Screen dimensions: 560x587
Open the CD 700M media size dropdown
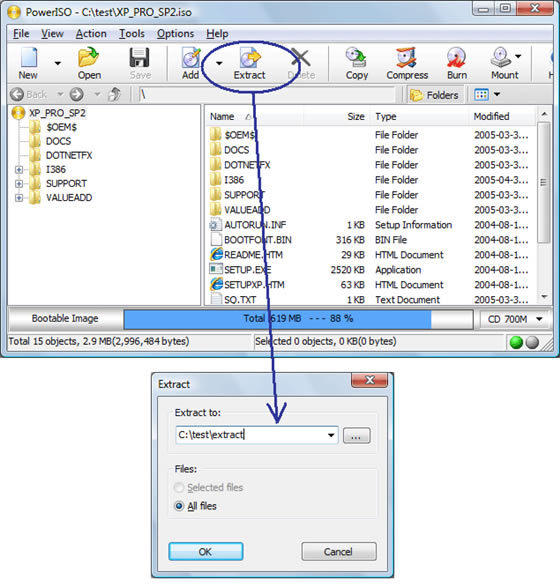click(x=514, y=319)
